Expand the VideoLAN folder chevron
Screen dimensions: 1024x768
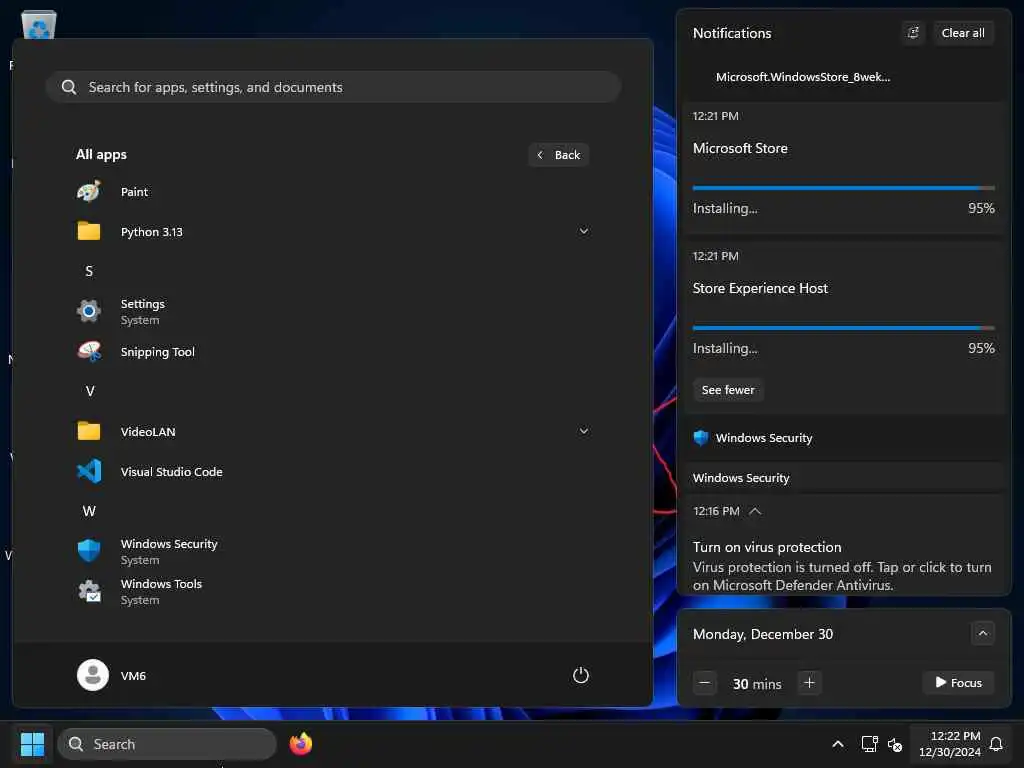pos(584,431)
